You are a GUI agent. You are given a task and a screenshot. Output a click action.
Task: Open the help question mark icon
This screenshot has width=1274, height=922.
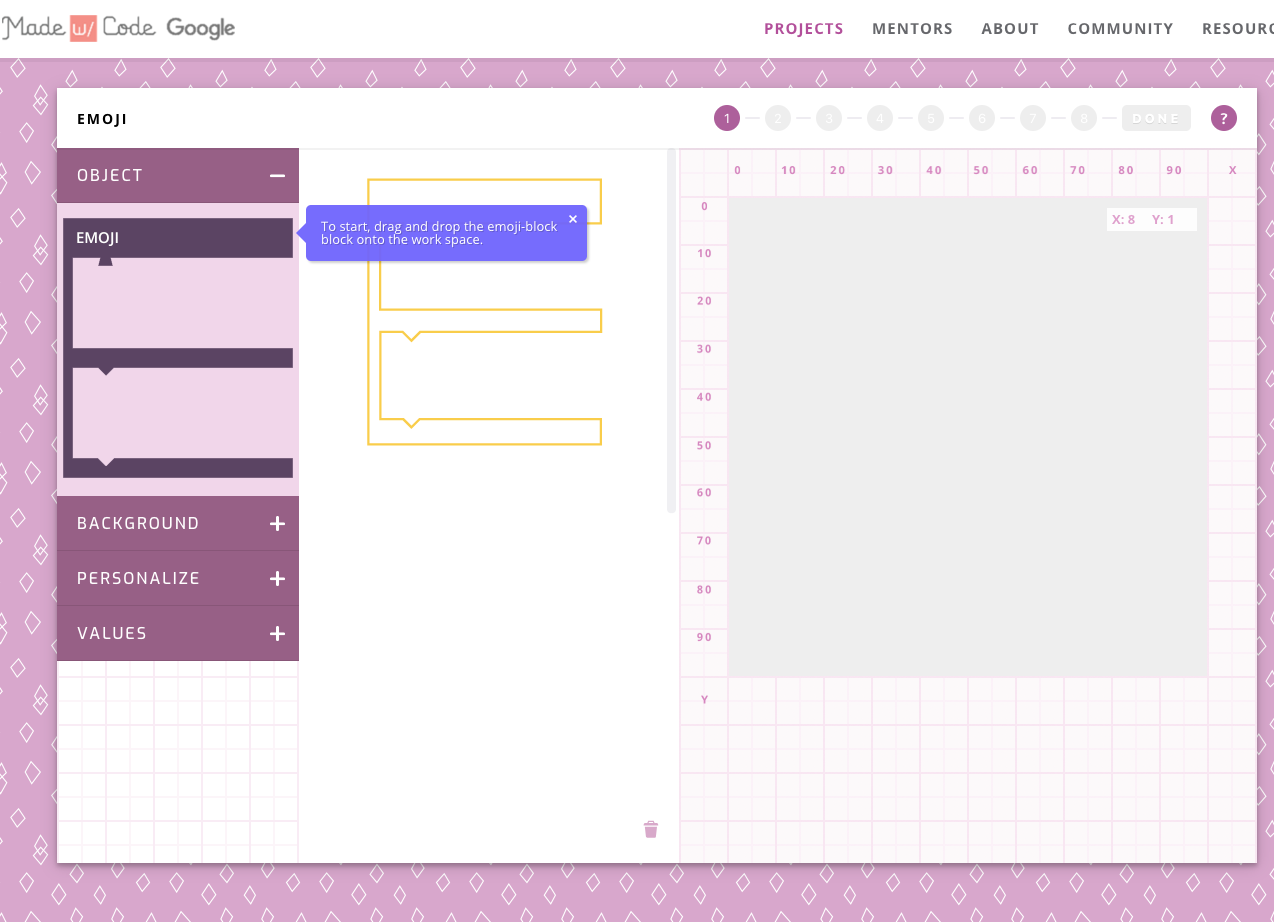(x=1223, y=118)
